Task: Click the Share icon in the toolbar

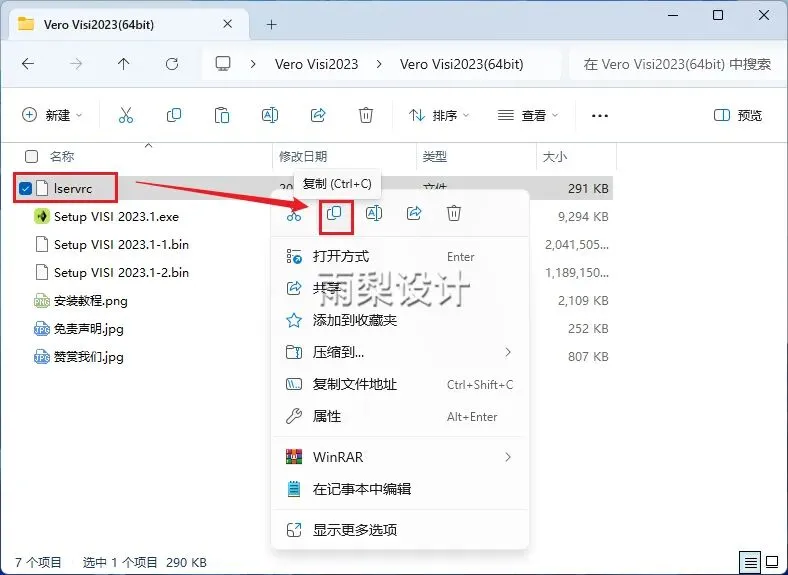Action: click(x=318, y=116)
